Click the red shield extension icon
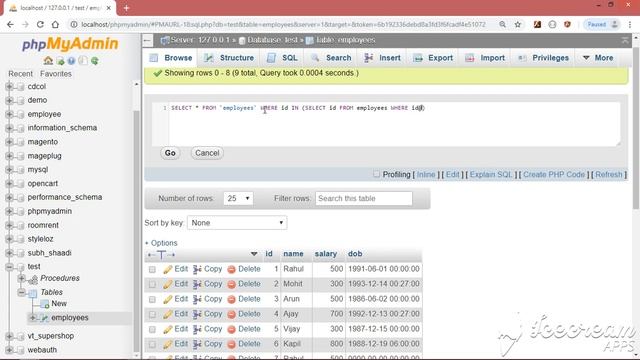The image size is (640, 360). click(567, 24)
